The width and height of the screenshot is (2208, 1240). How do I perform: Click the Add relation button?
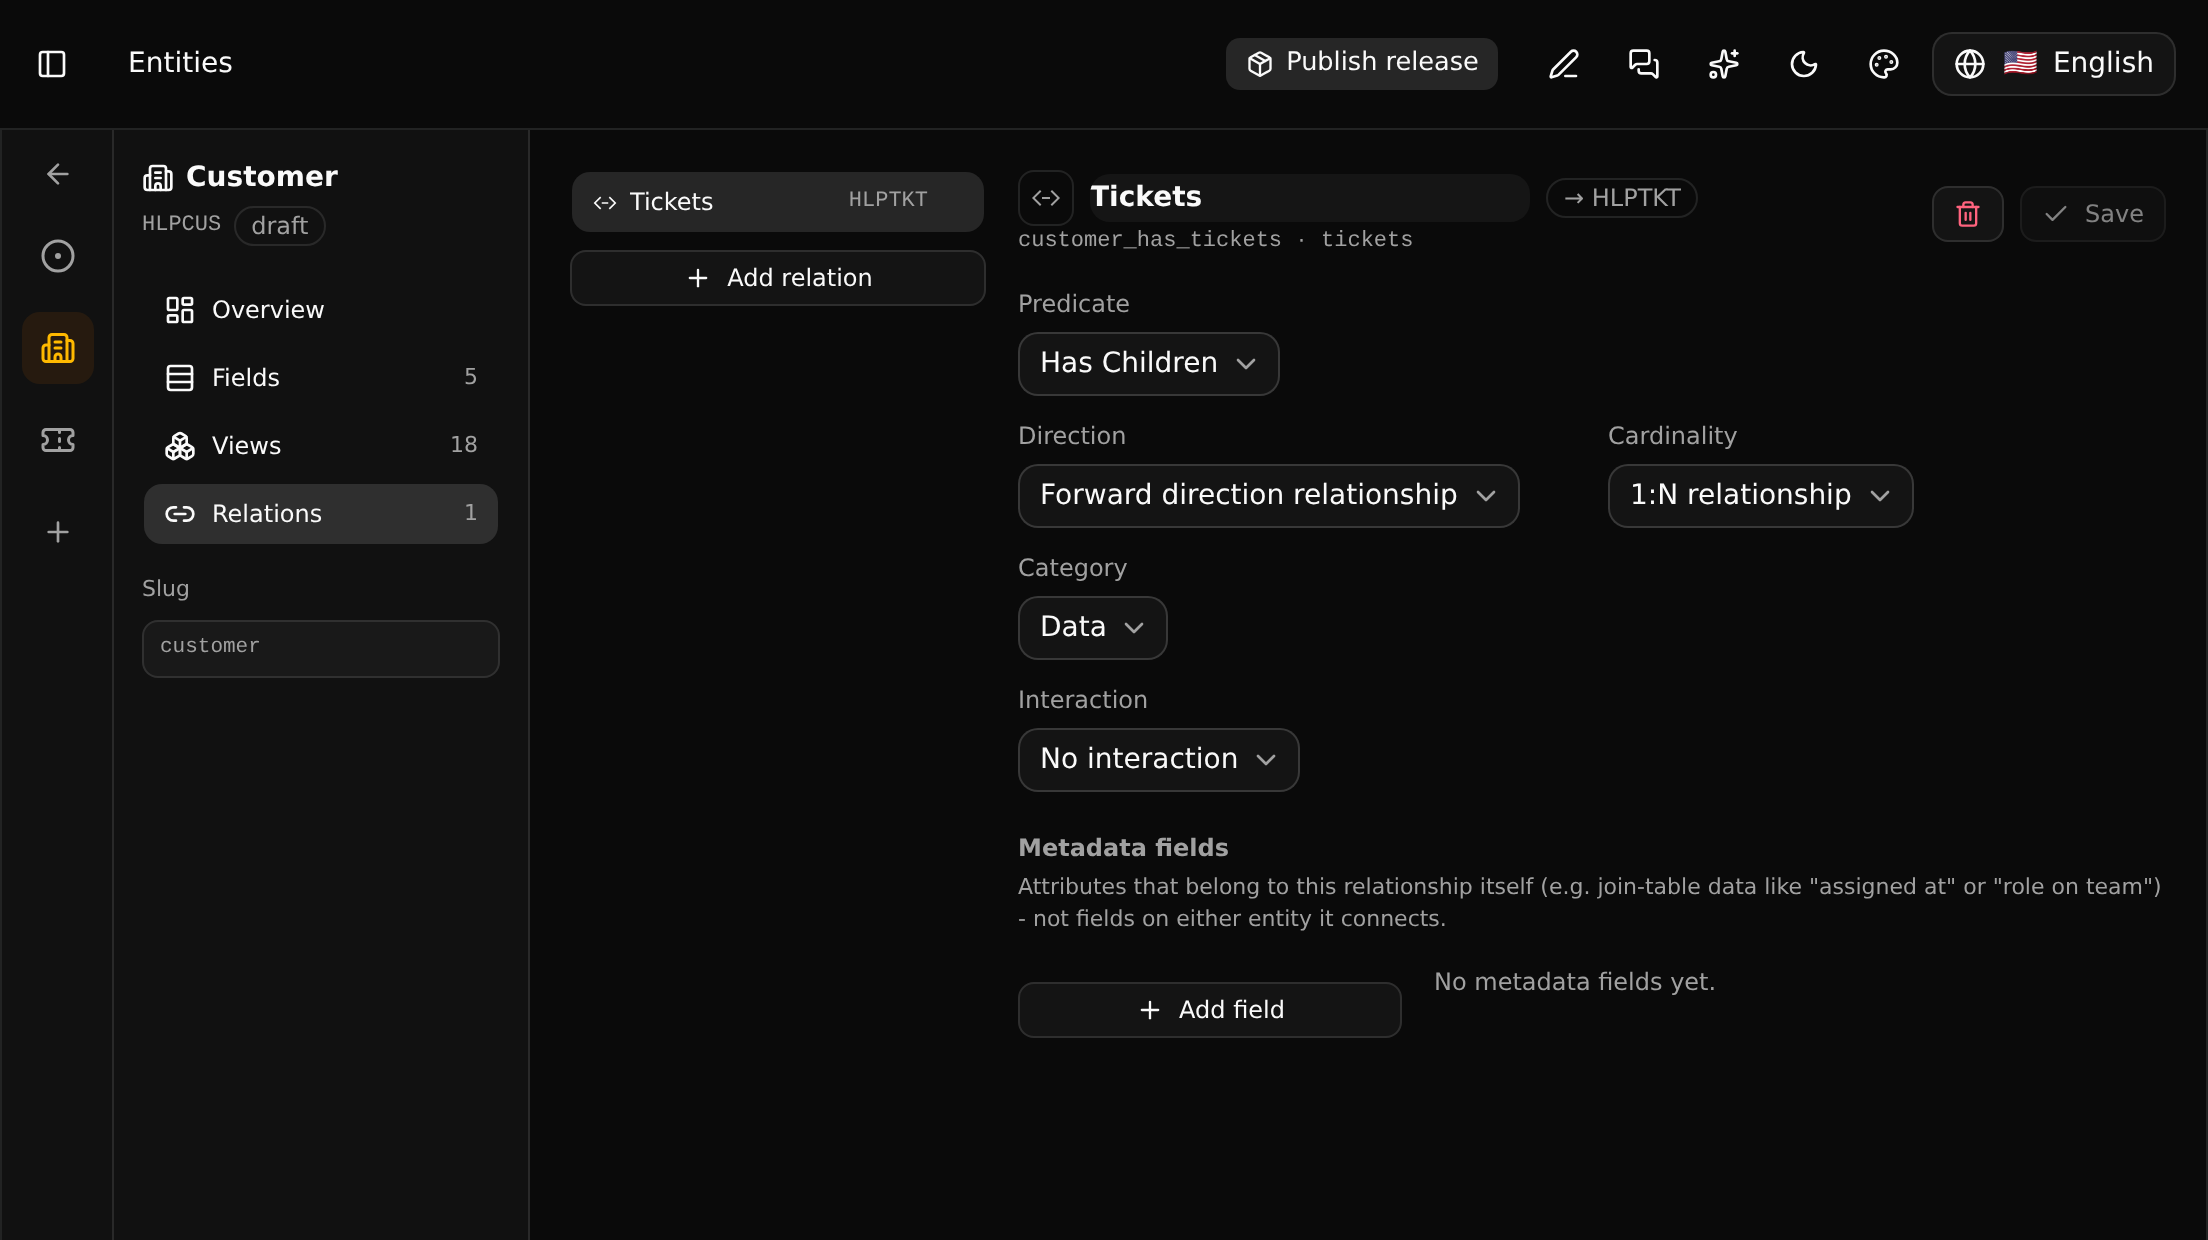click(x=778, y=278)
